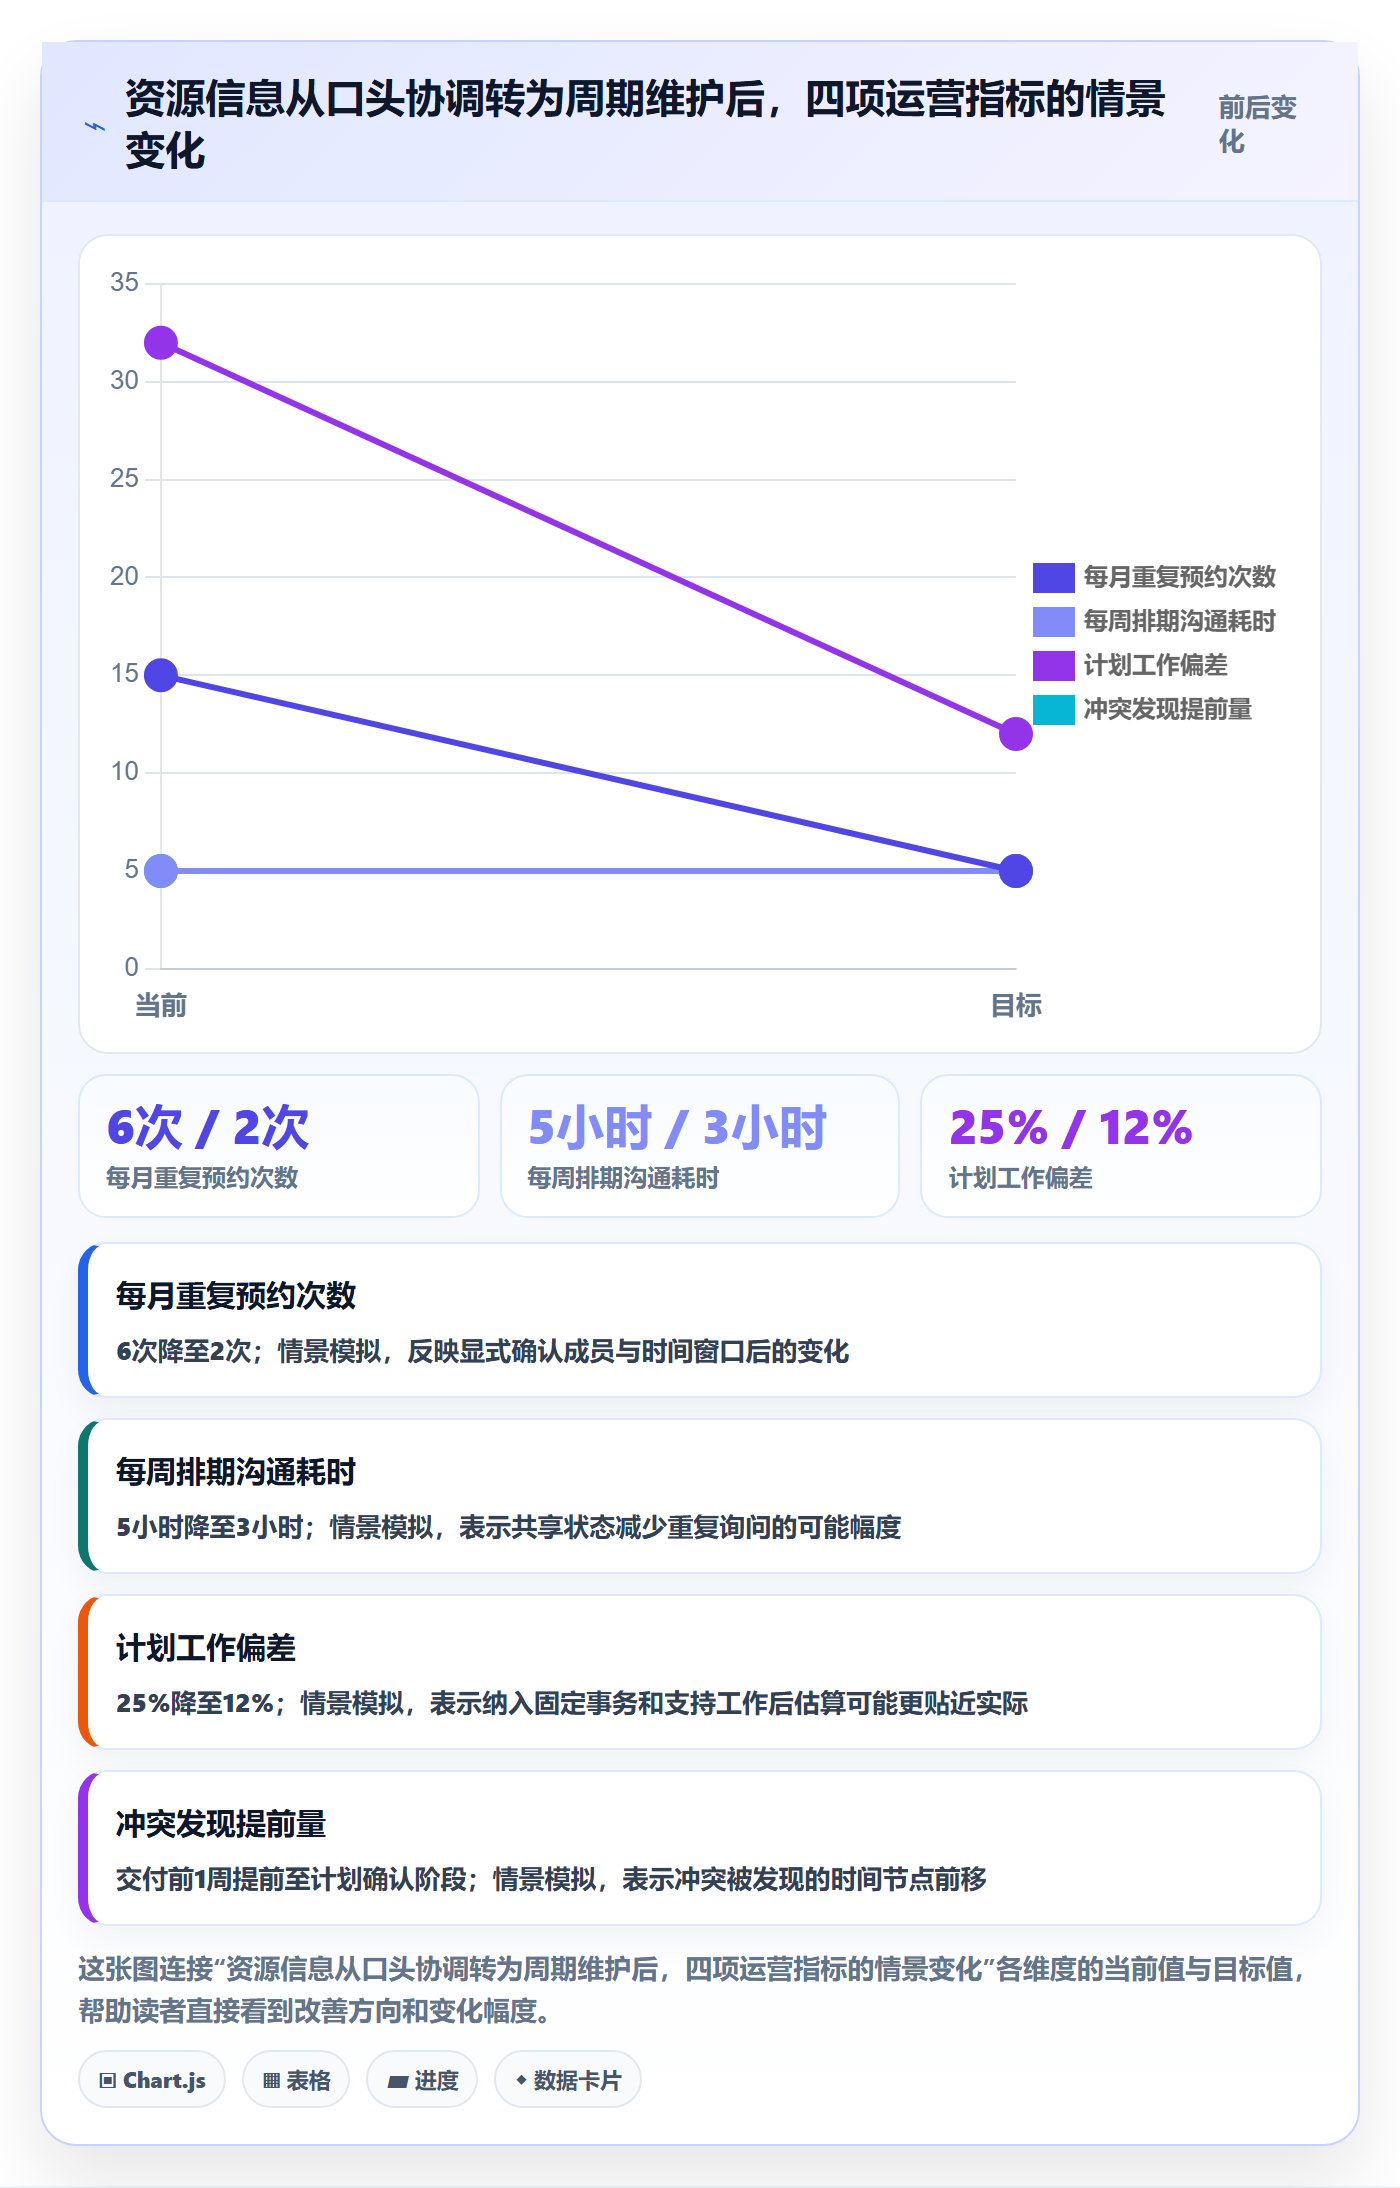1400x2188 pixels.
Task: Click the purple data point at 32
Action: tap(161, 343)
